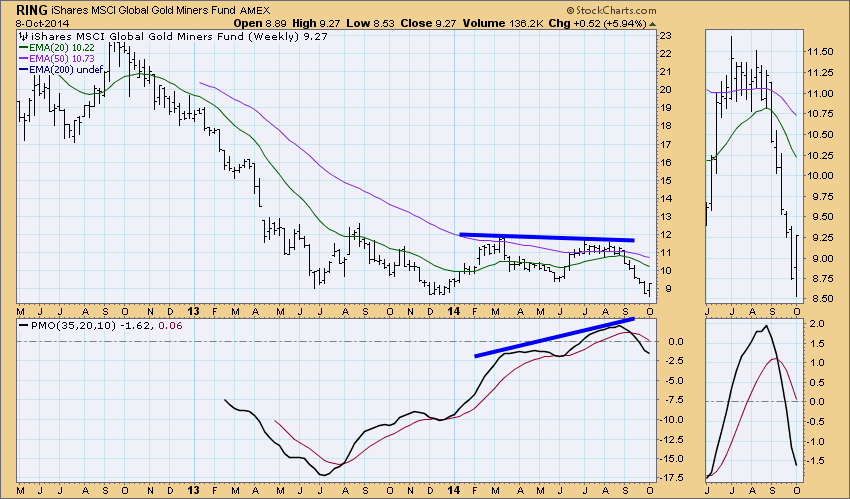Click the Volume 136.2K value

504,23
